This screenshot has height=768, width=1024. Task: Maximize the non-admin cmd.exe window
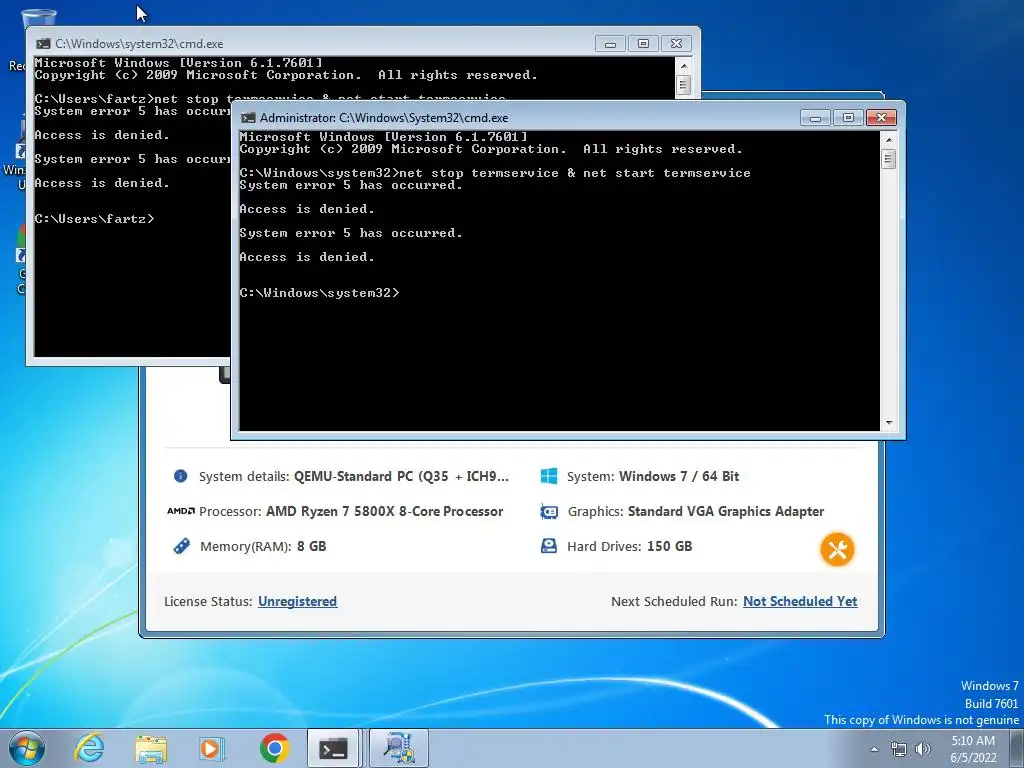(643, 44)
